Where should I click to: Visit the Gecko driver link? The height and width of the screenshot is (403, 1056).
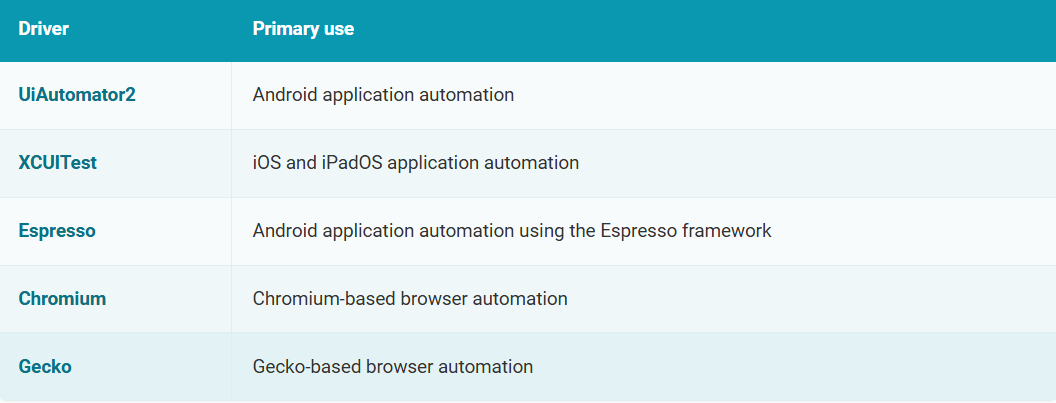pos(44,367)
